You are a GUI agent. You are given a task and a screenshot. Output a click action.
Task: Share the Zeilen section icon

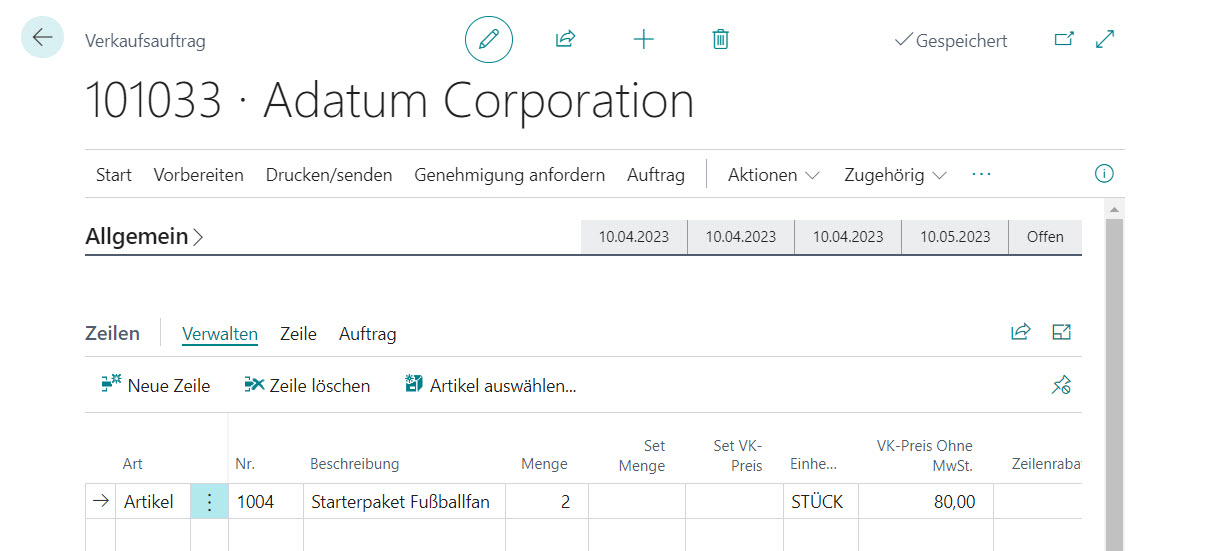tap(1020, 333)
